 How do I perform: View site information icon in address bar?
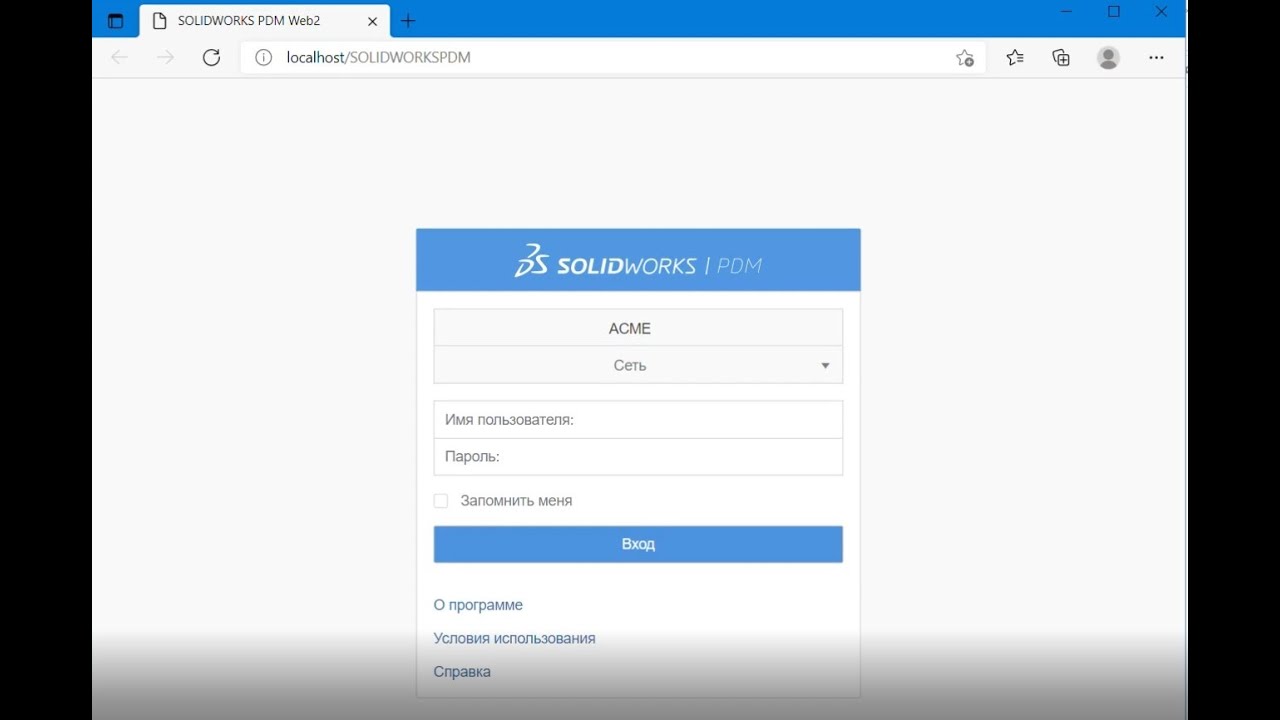click(x=263, y=58)
